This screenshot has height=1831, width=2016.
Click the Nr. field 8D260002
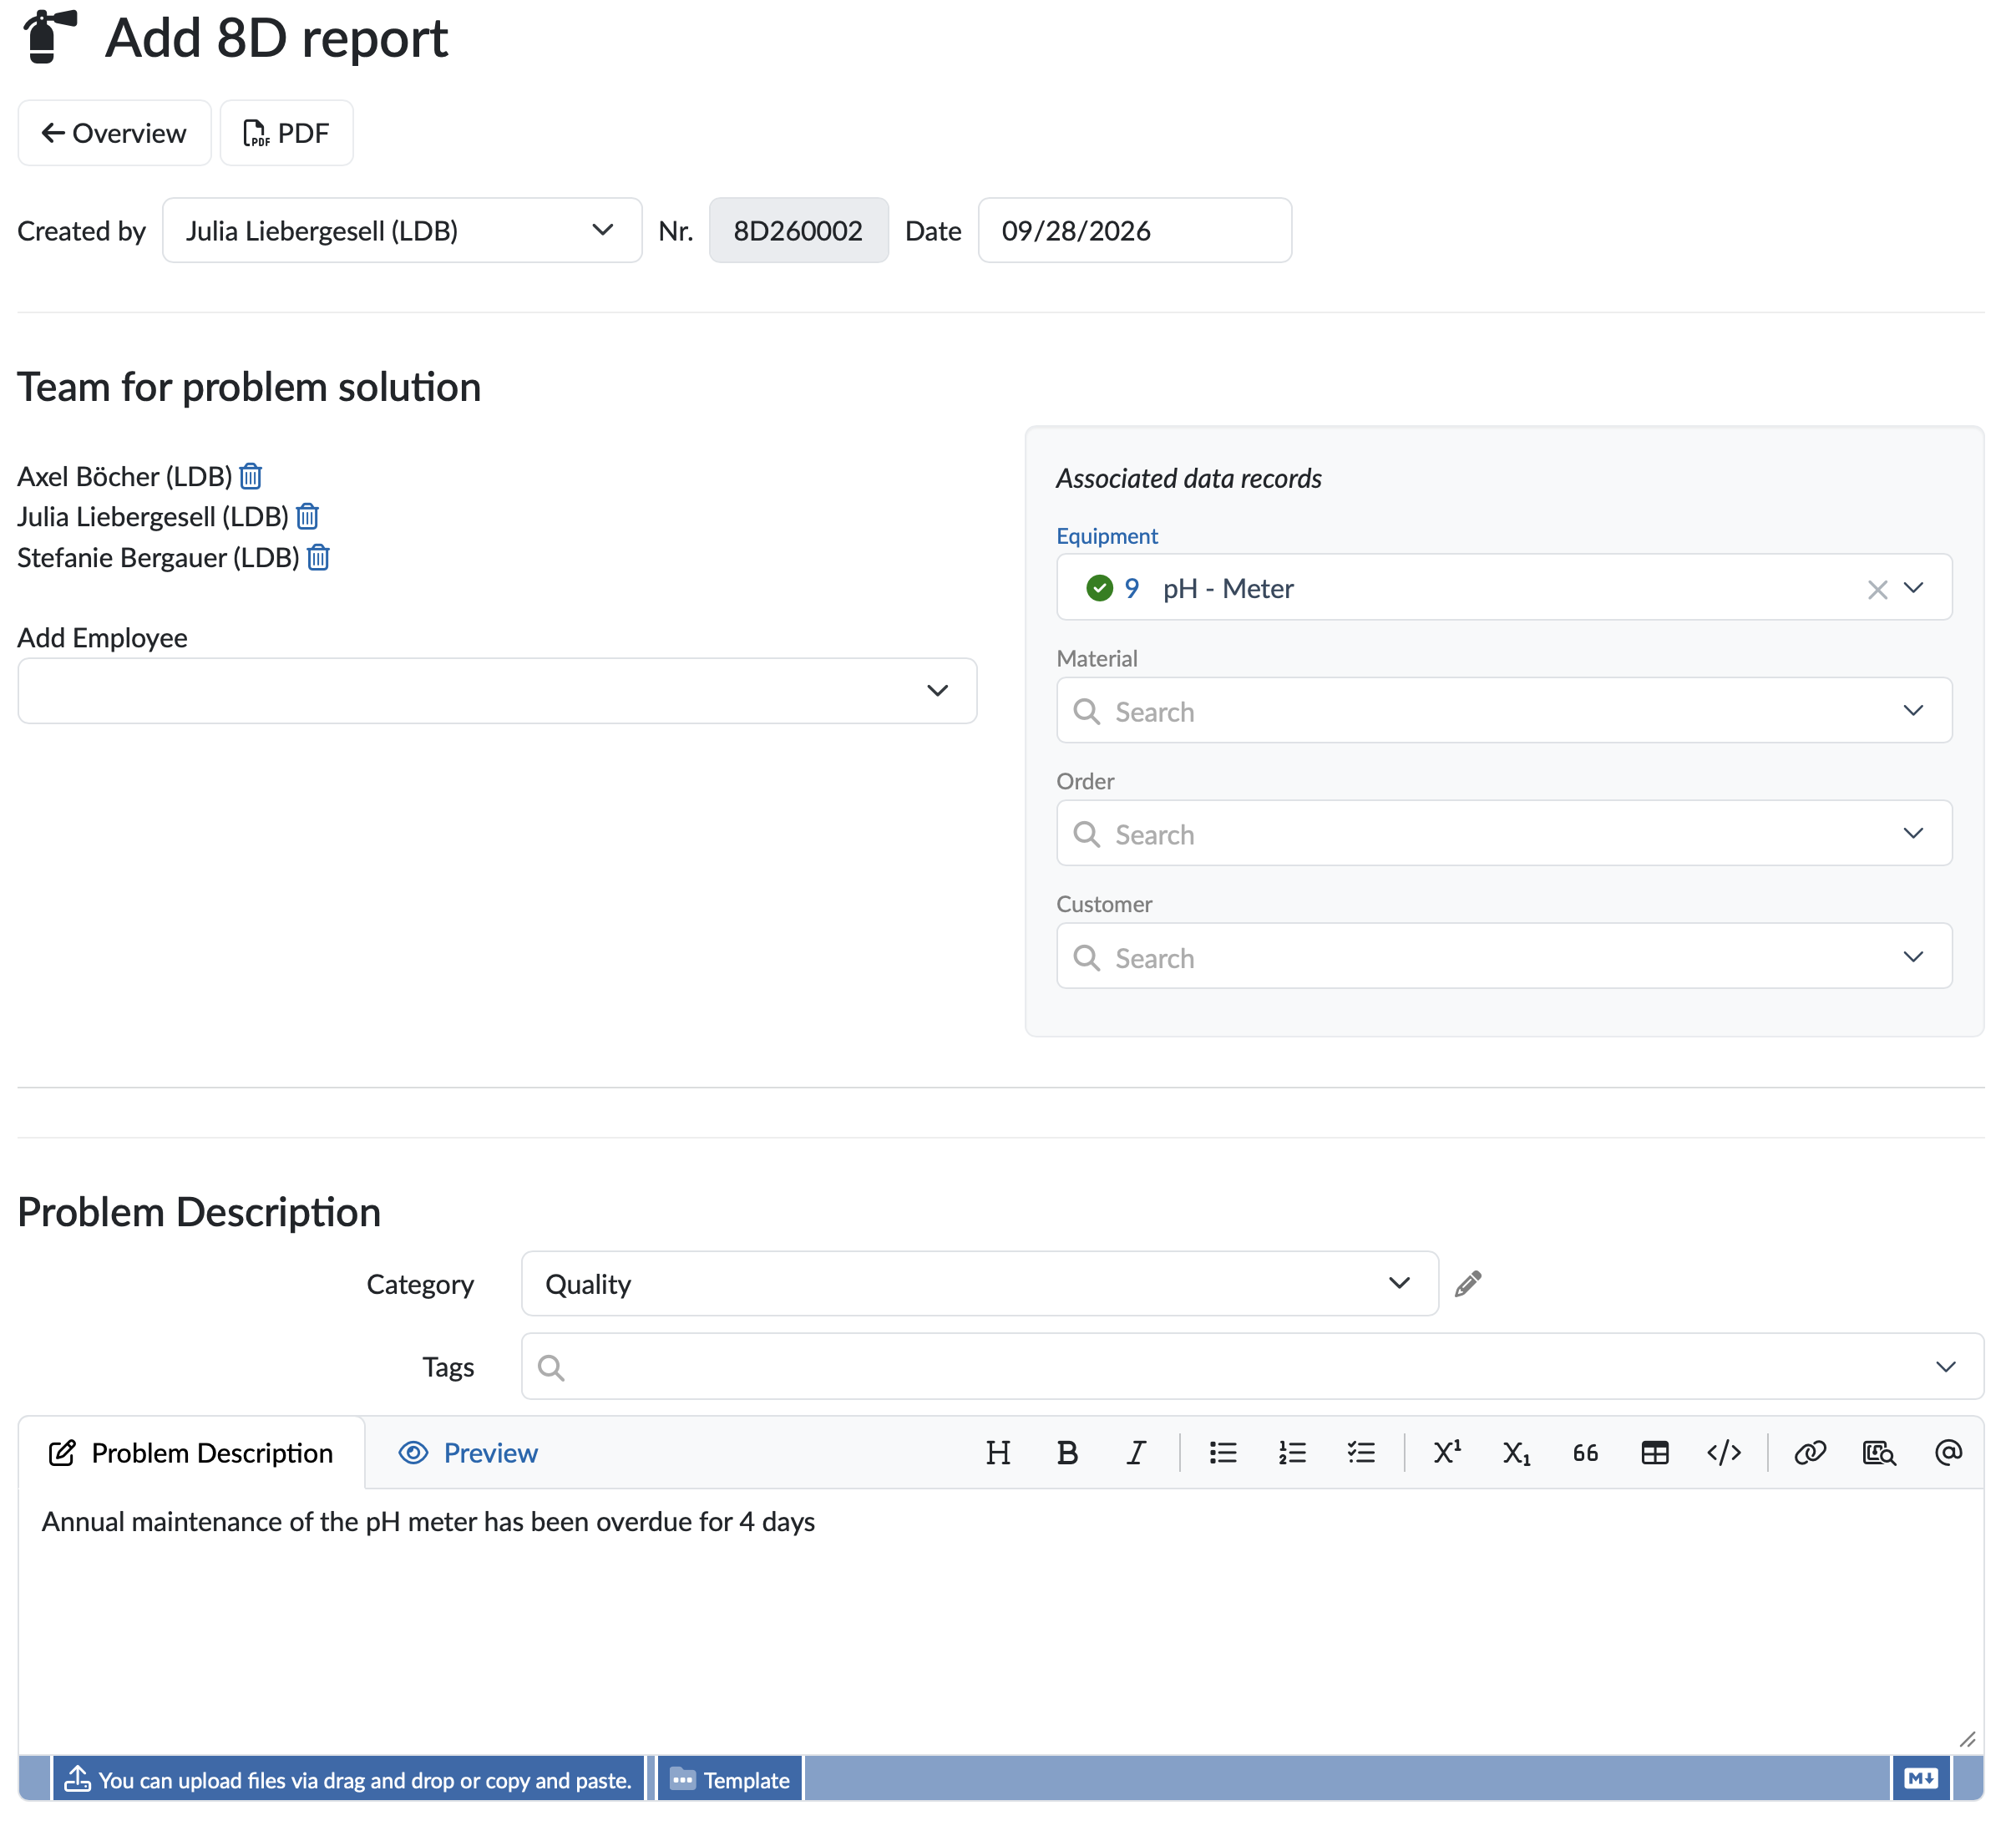(x=800, y=231)
